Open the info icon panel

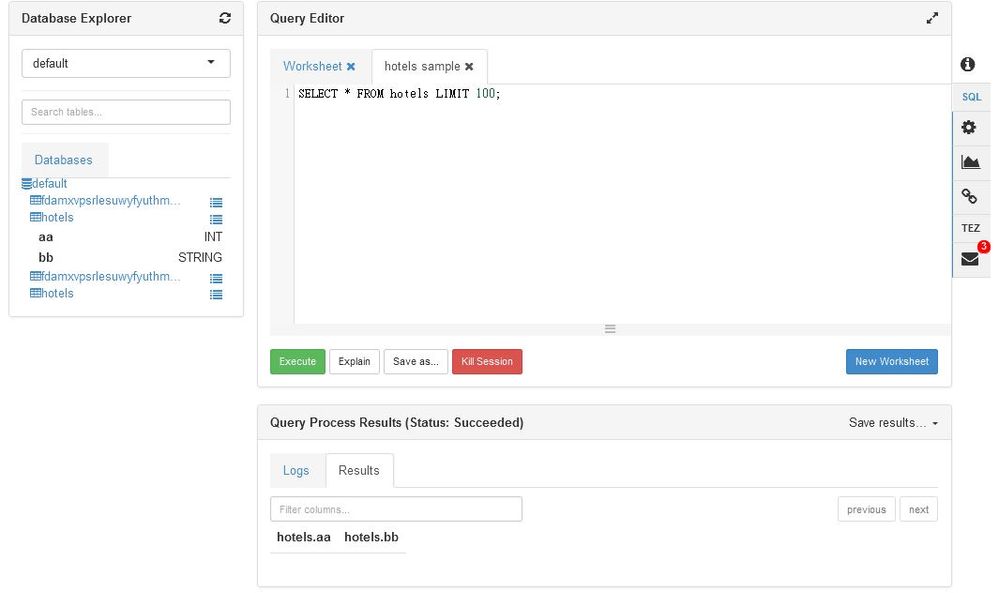click(x=968, y=64)
